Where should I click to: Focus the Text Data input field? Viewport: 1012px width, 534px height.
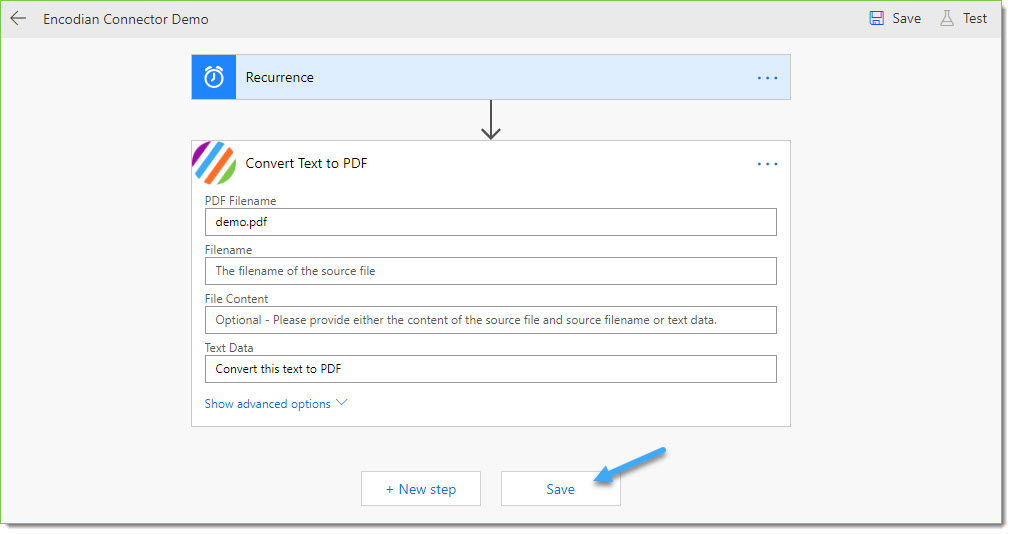click(x=491, y=369)
